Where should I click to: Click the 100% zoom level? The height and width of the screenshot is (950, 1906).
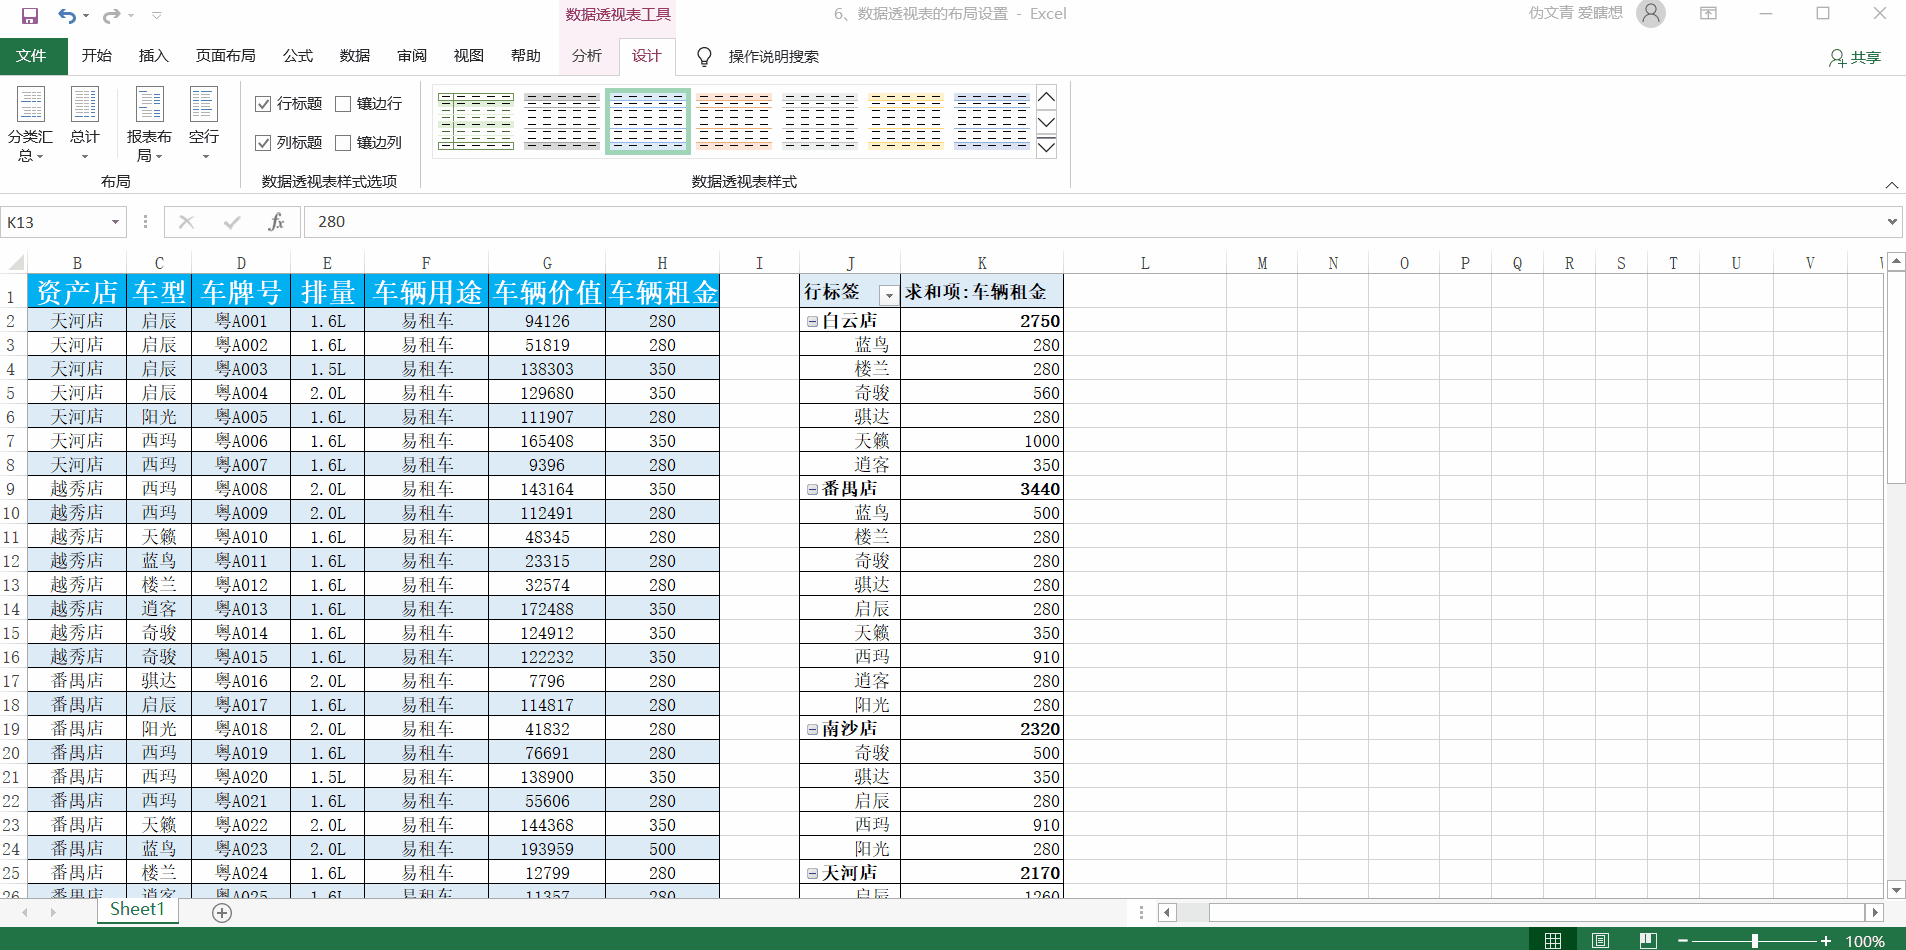(x=1865, y=941)
